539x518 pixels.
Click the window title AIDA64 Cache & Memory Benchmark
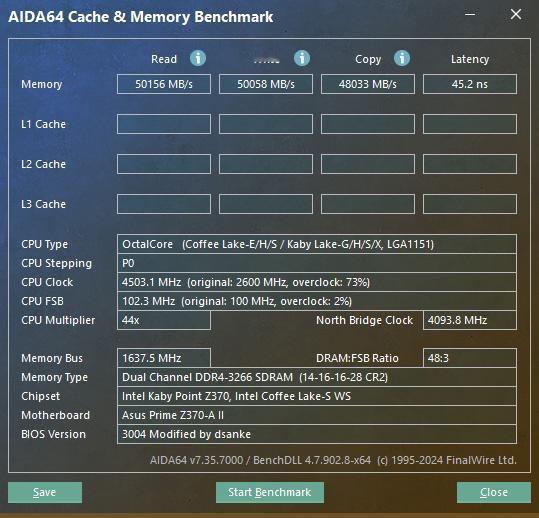[x=141, y=17]
